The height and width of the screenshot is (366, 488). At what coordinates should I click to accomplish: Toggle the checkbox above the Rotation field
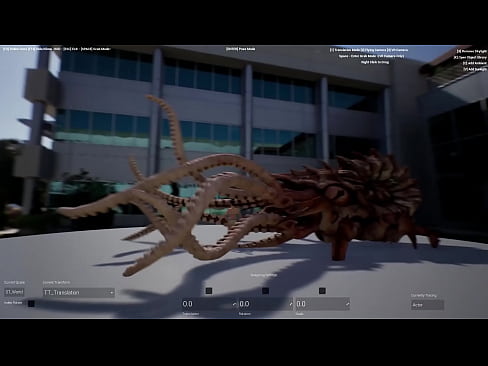pyautogui.click(x=265, y=291)
